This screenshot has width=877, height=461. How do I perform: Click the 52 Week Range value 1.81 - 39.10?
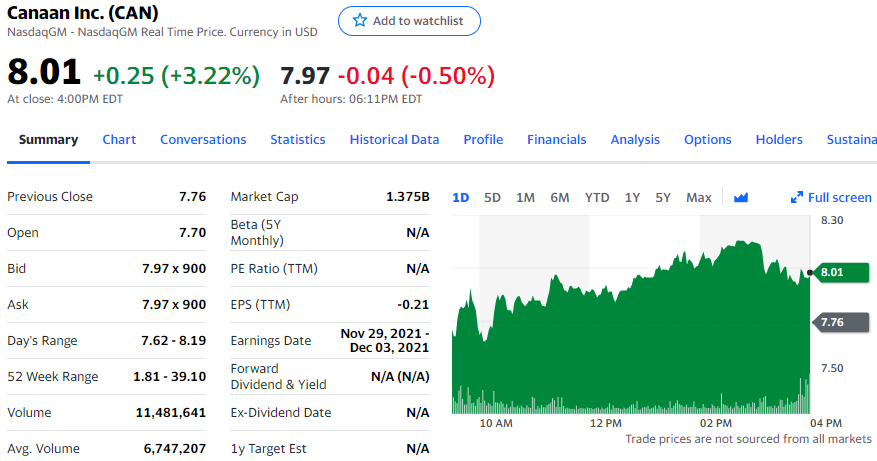tap(169, 377)
